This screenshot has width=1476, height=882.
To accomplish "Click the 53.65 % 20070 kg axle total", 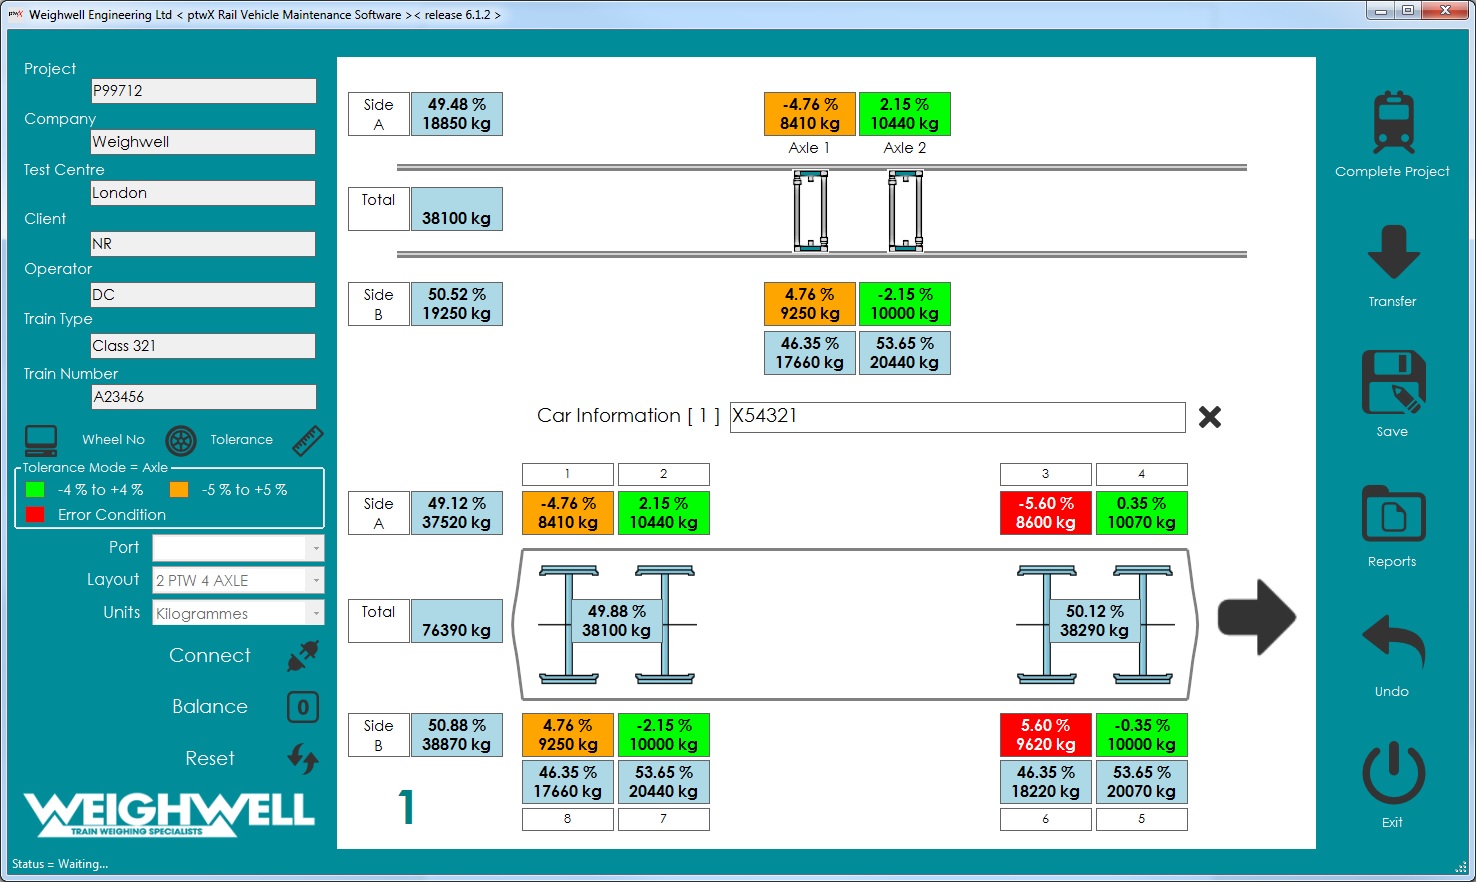I will click(x=1142, y=782).
